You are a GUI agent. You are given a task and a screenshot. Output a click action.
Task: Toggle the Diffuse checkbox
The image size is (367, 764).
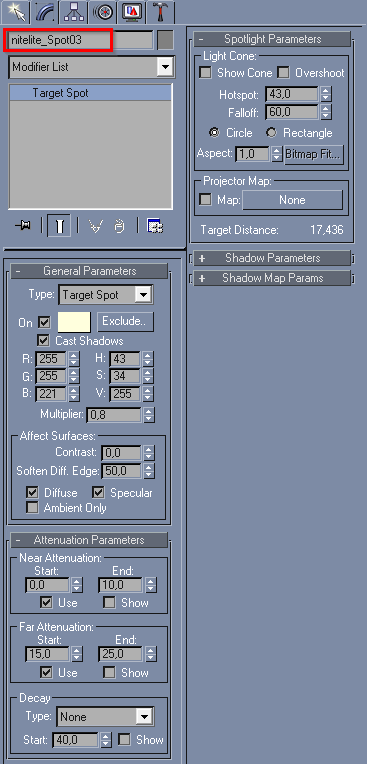tap(32, 493)
